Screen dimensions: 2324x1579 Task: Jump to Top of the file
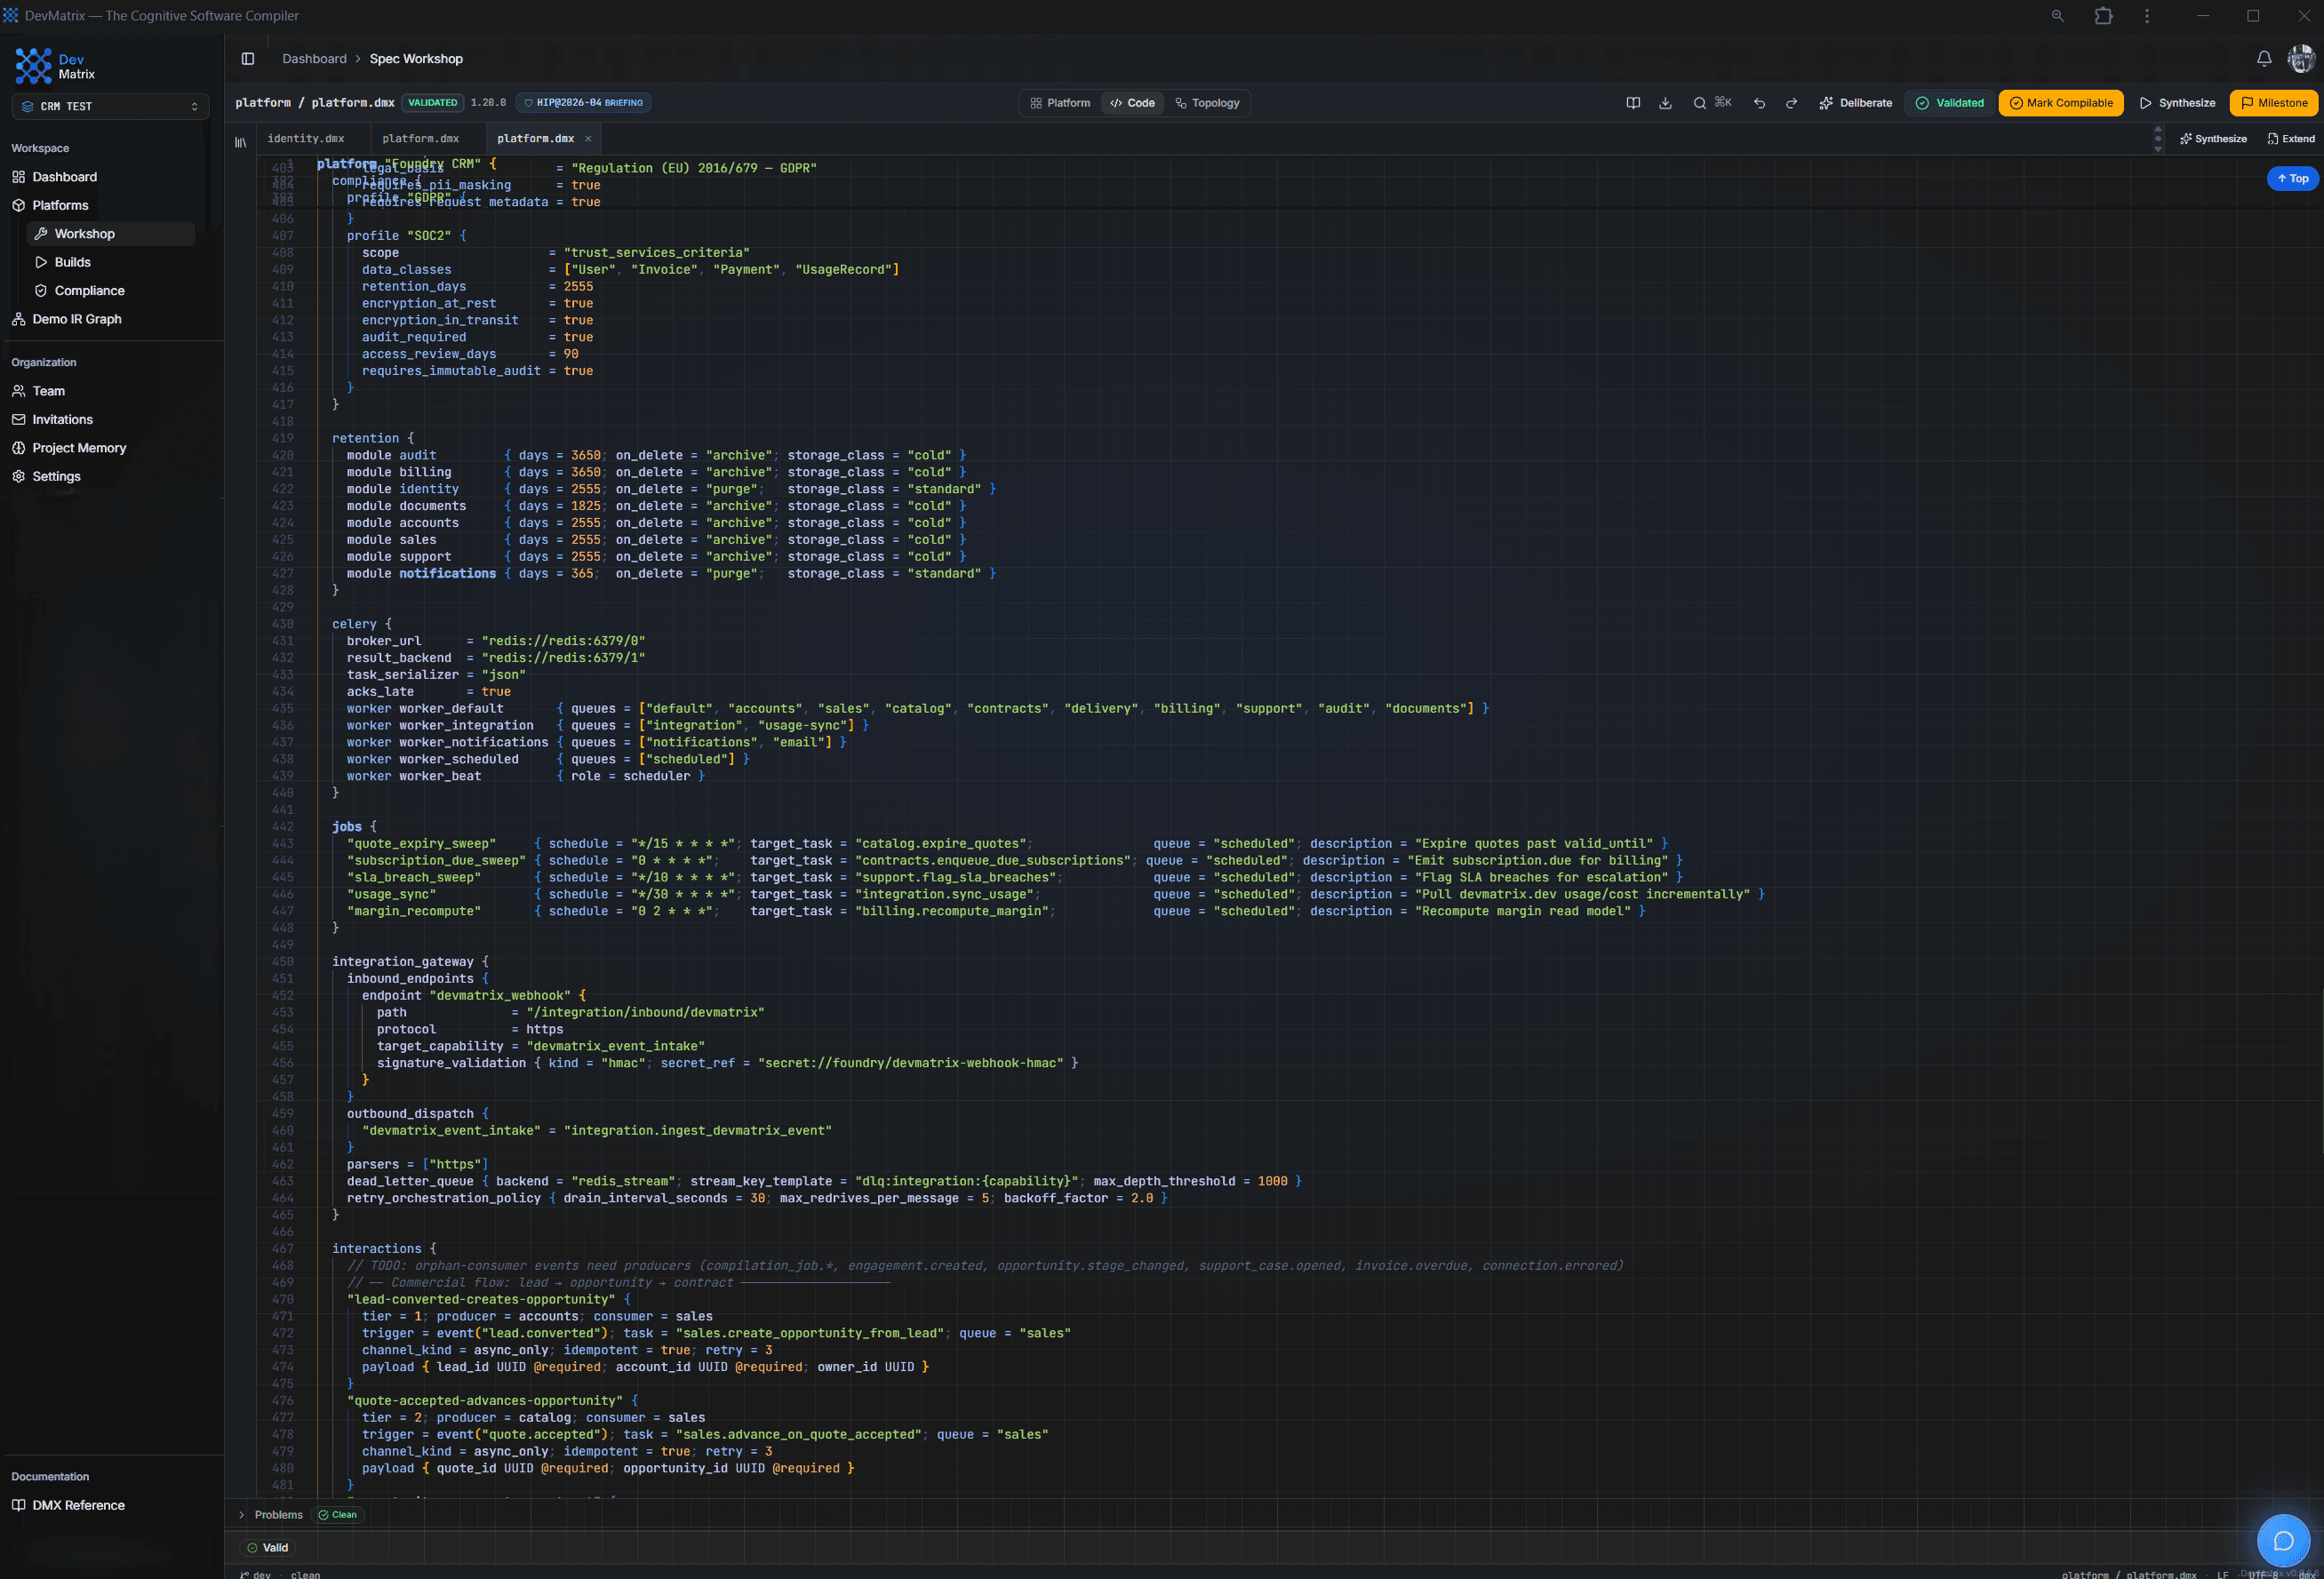coord(2292,179)
